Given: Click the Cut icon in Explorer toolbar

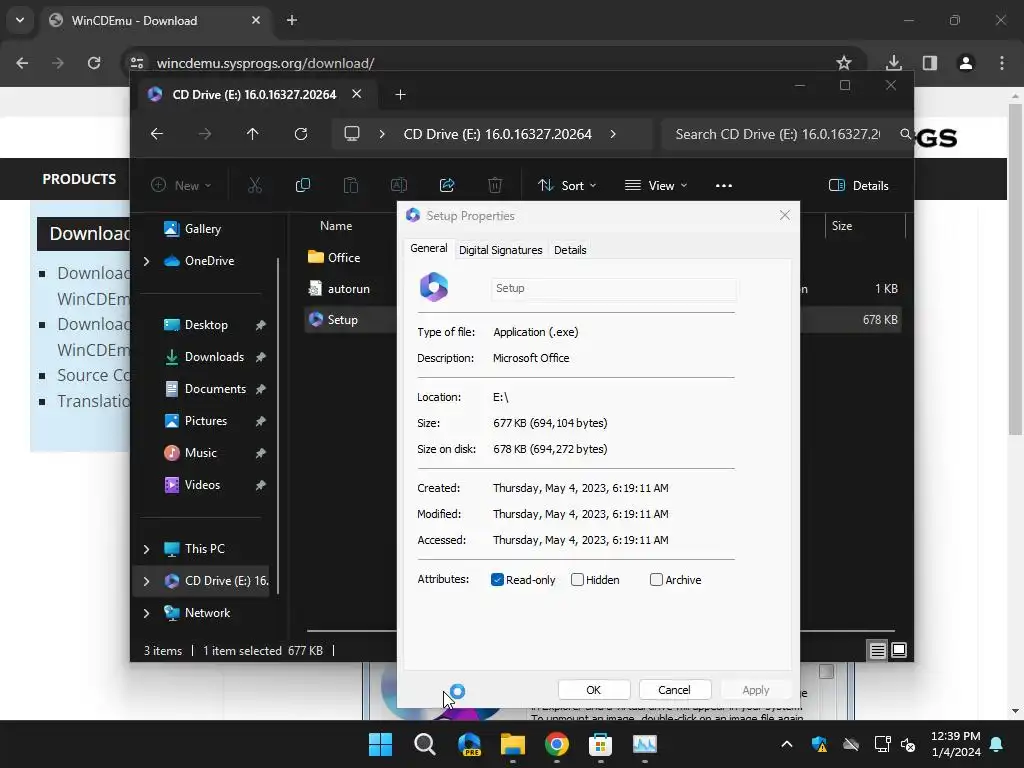Looking at the screenshot, I should (255, 185).
